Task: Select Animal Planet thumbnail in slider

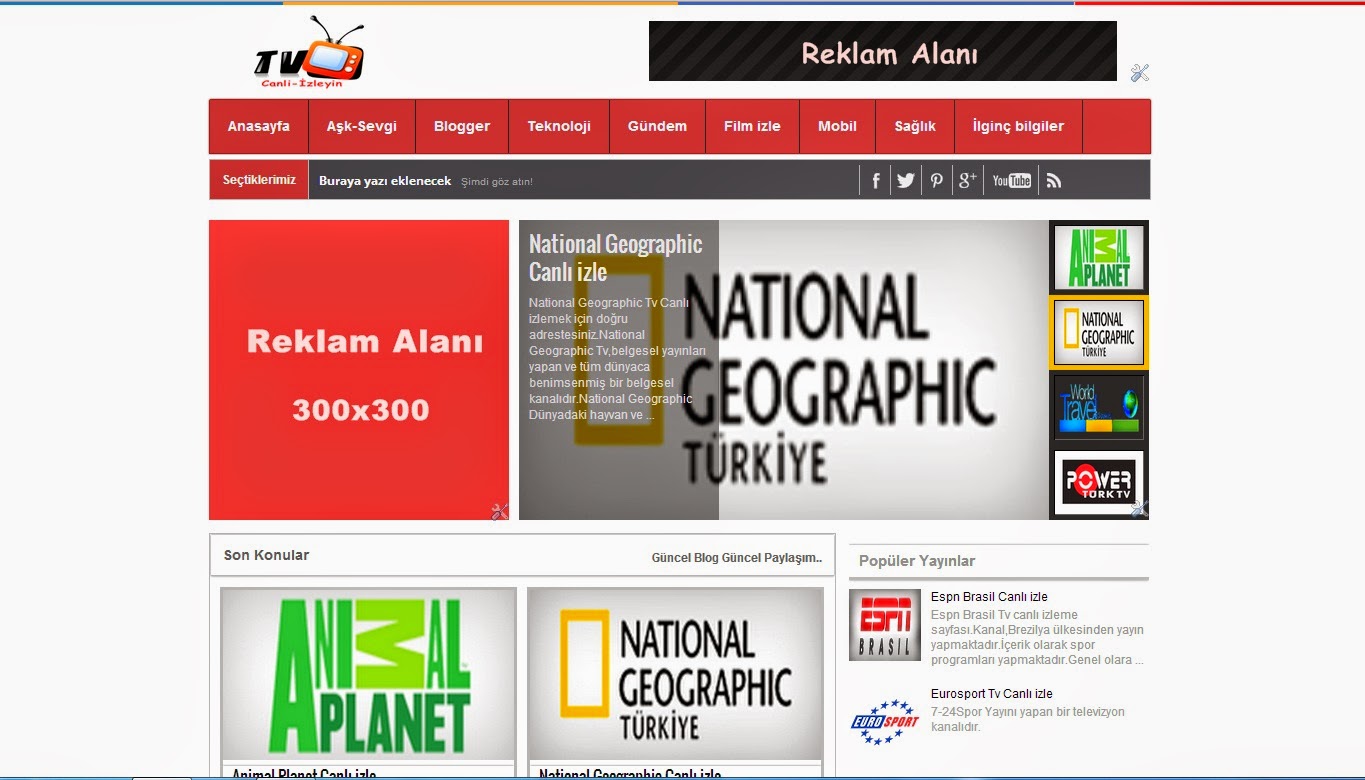Action: pyautogui.click(x=1099, y=258)
